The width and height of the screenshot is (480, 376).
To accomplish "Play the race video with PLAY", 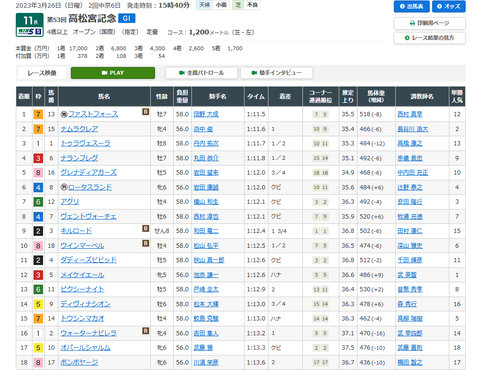I will (113, 73).
